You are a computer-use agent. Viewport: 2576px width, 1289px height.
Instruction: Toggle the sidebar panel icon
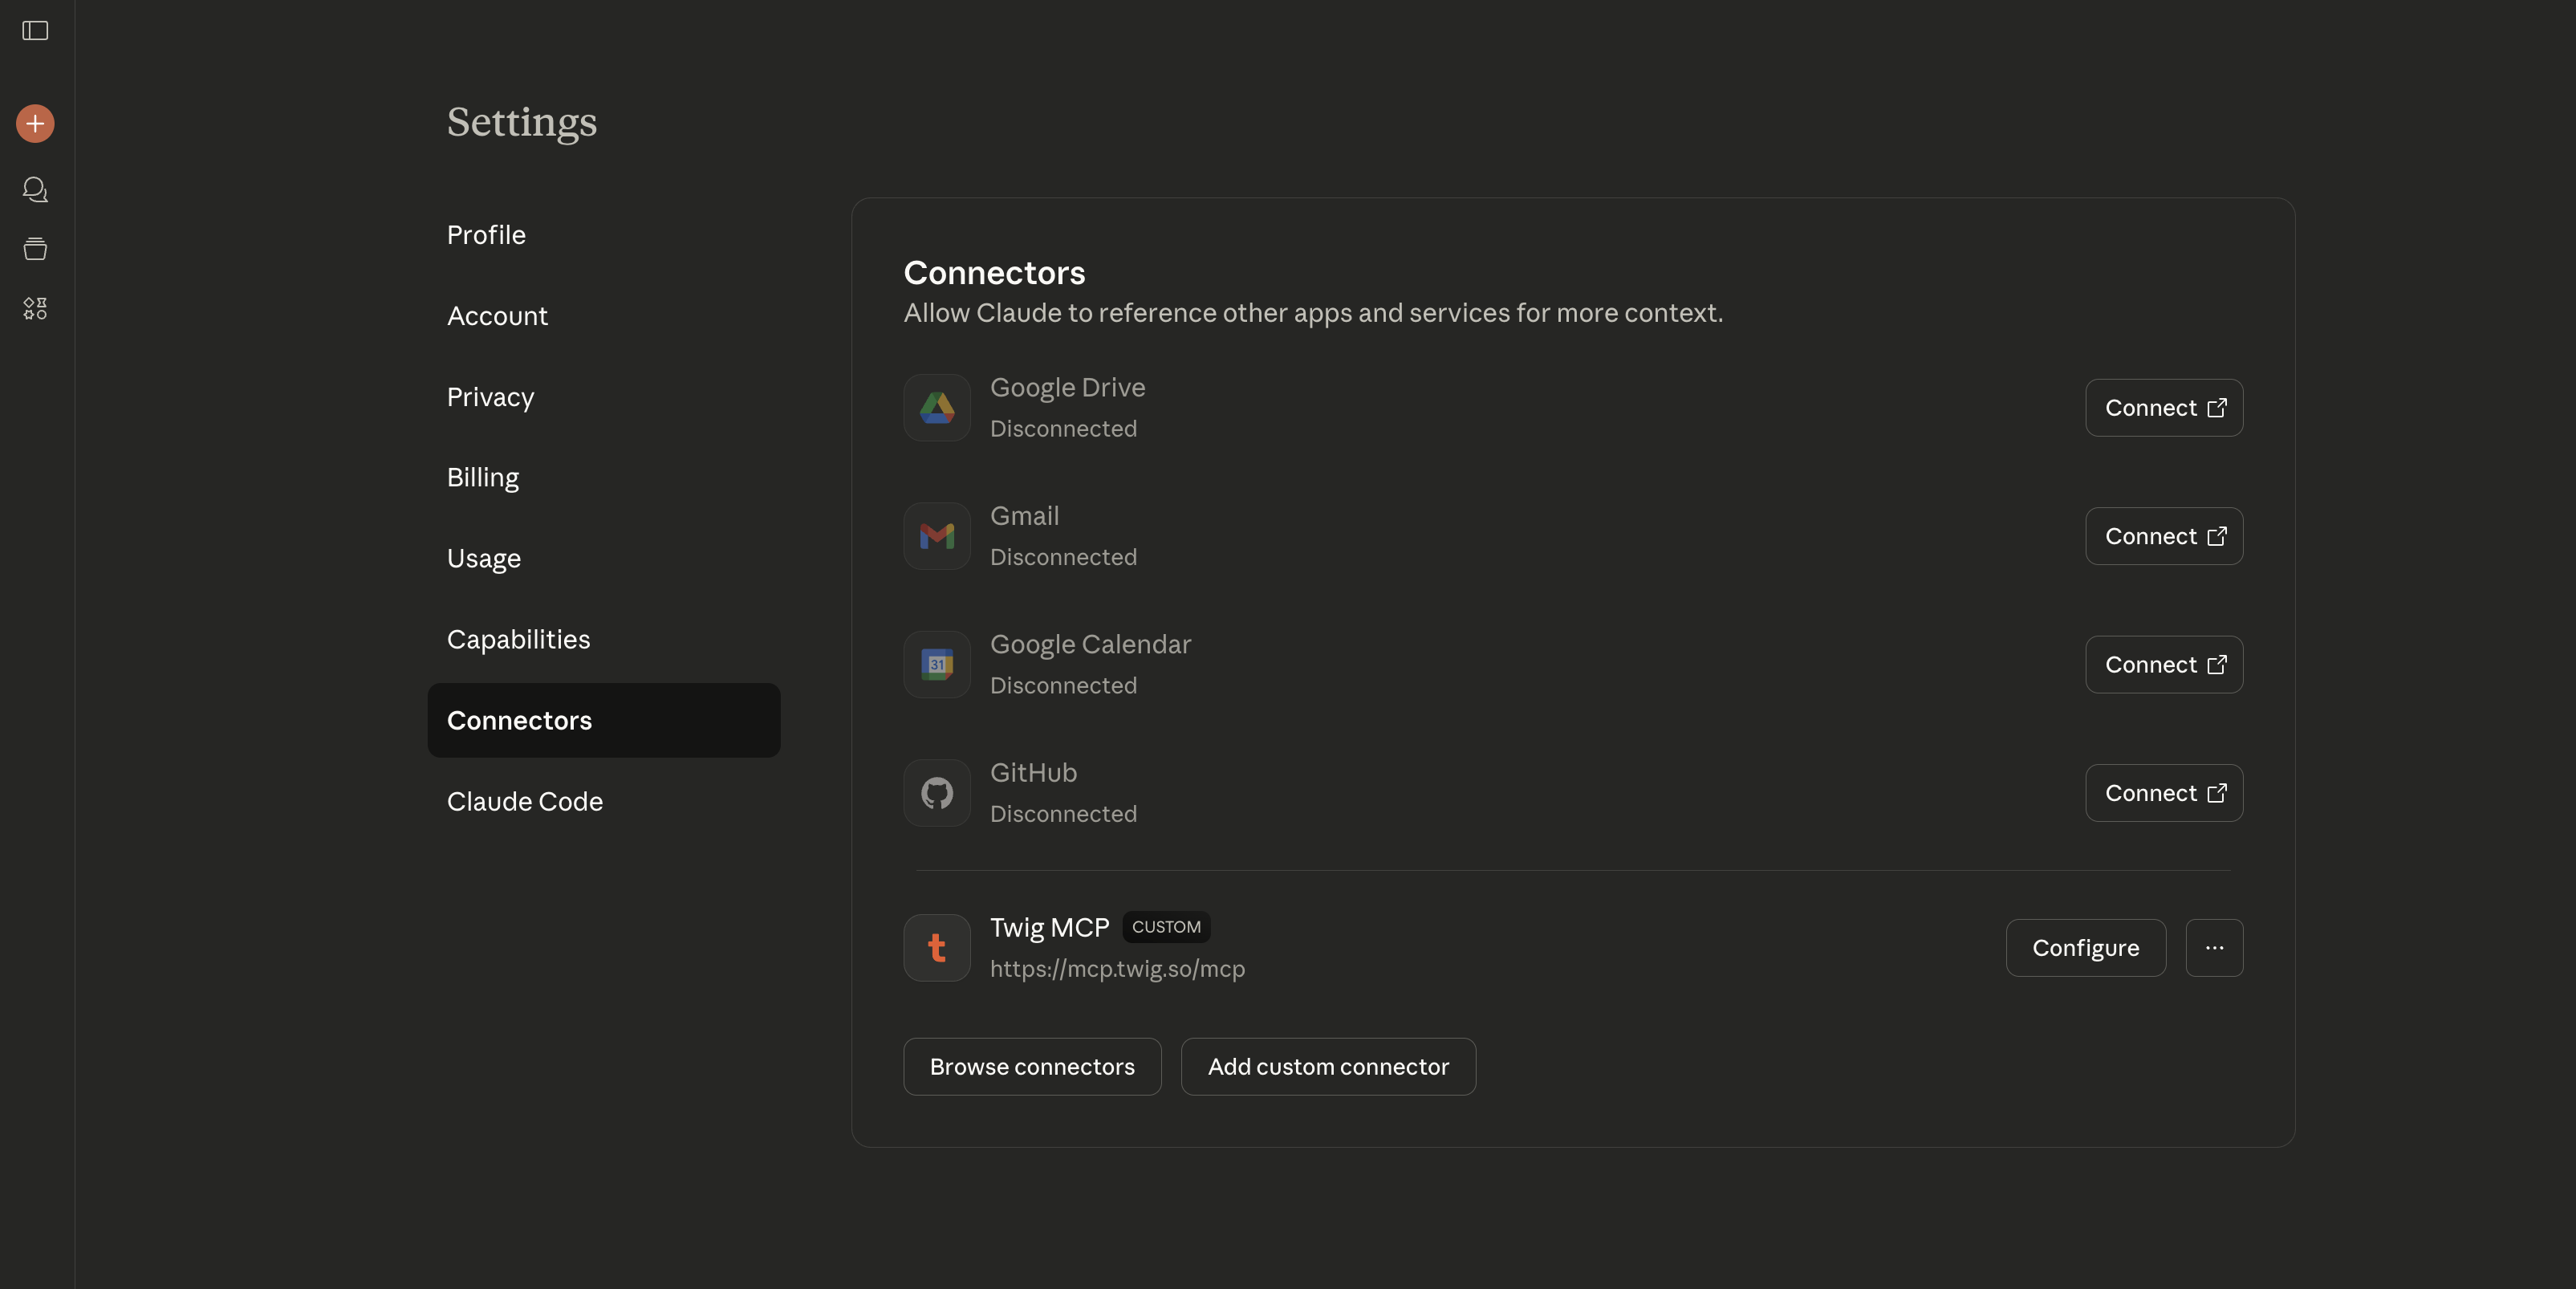[x=35, y=31]
